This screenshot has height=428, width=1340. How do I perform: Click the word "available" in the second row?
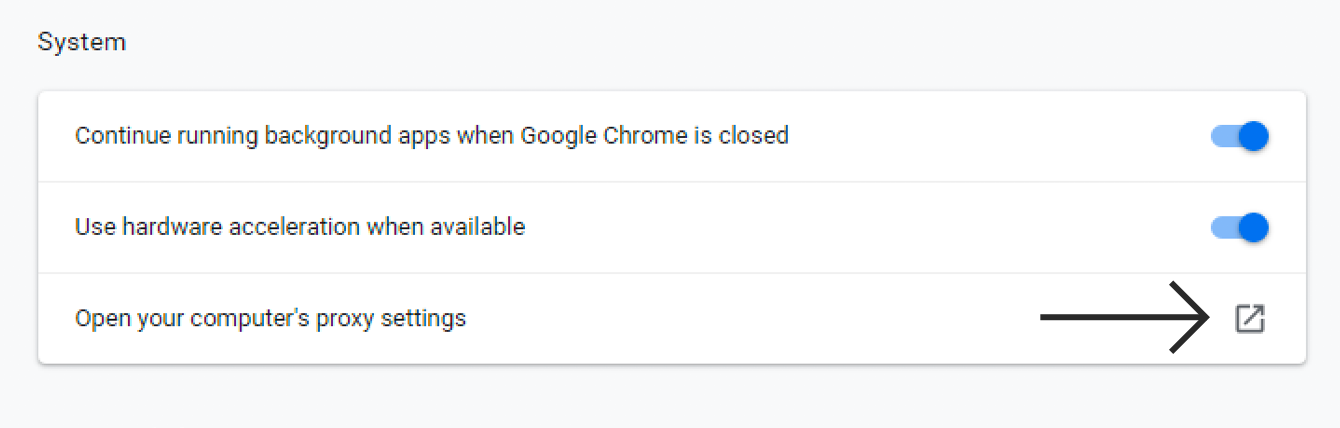point(477,227)
